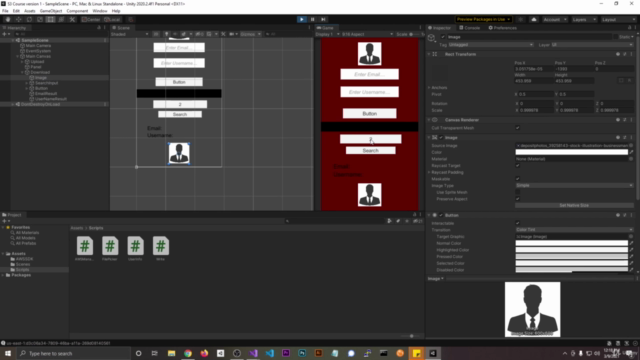Open the Tag Untagged dropdown
640x360 pixels.
[491, 45]
